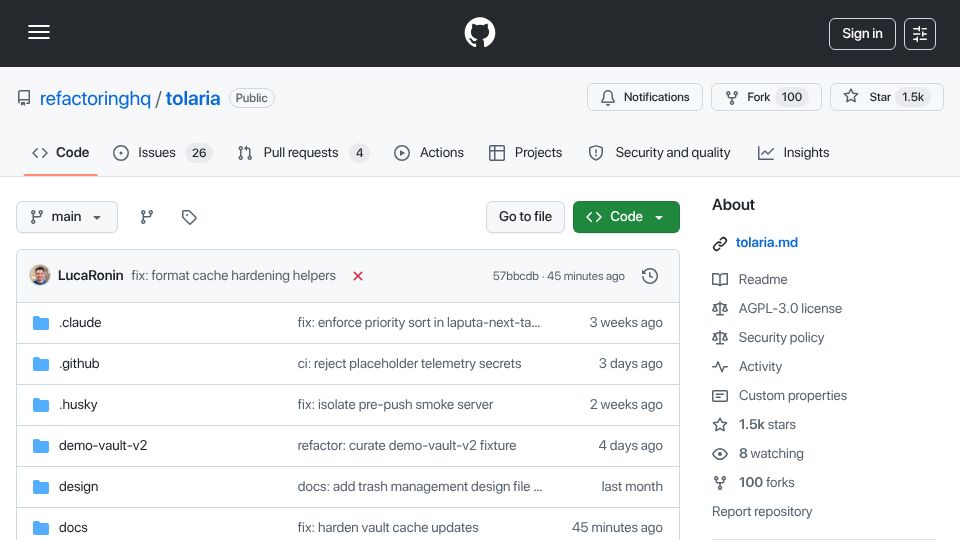The height and width of the screenshot is (540, 960).
Task: View tags icon in the file toolbar
Action: [189, 217]
